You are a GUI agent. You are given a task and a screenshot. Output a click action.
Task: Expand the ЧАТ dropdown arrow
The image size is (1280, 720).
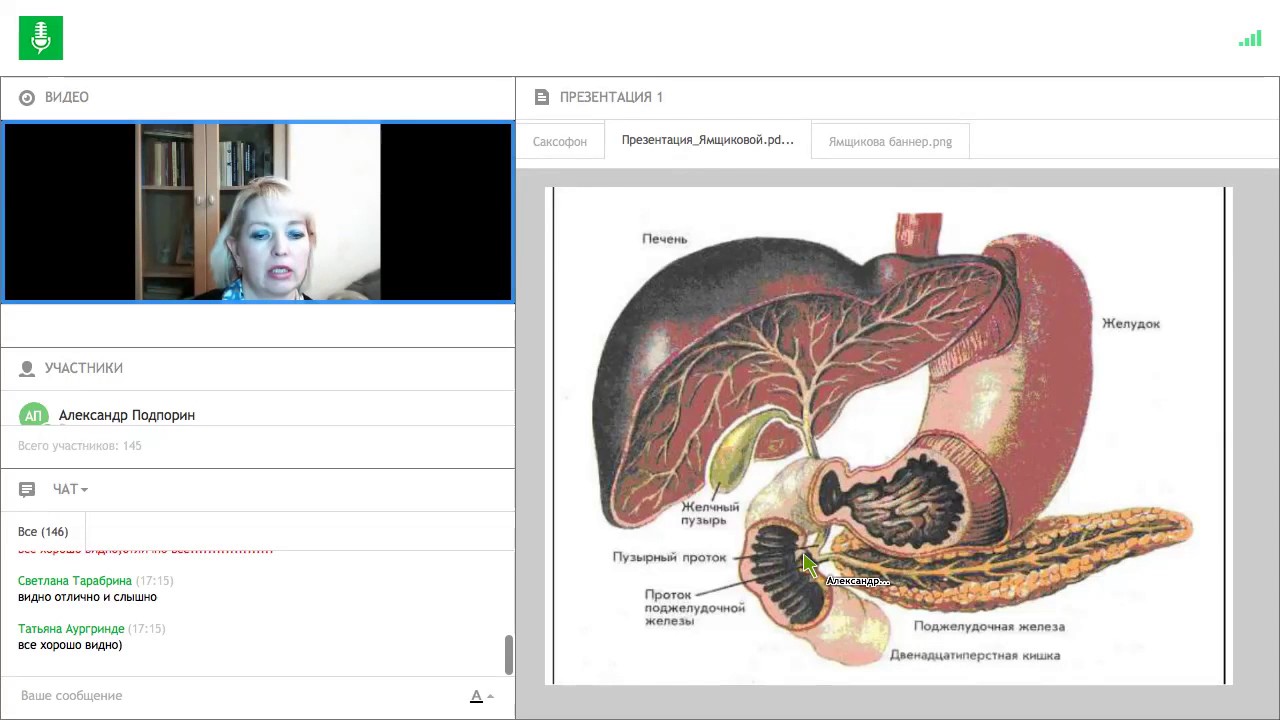point(84,490)
